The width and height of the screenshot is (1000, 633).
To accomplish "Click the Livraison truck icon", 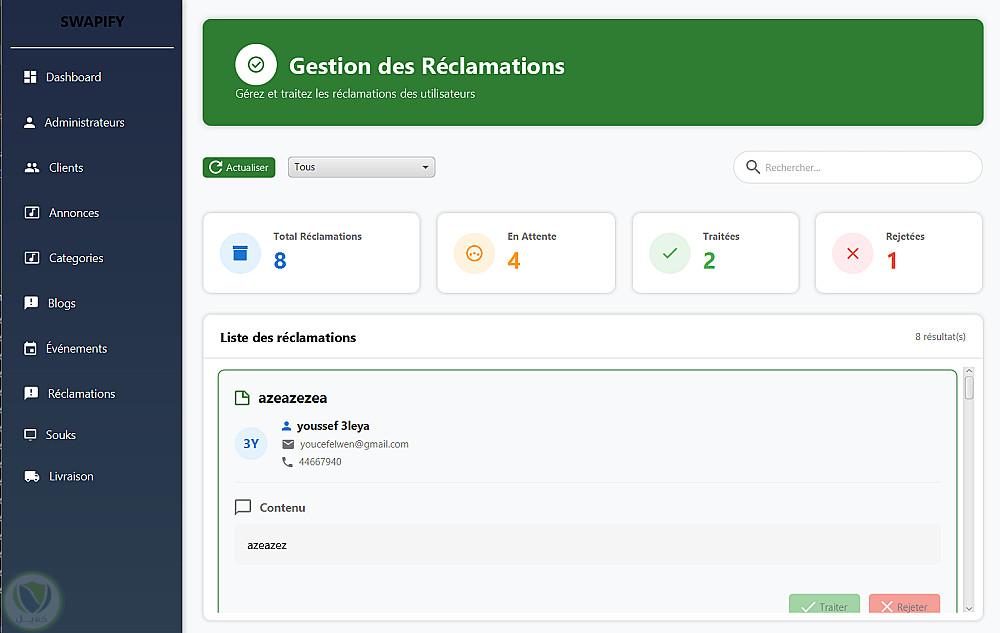I will tap(32, 476).
